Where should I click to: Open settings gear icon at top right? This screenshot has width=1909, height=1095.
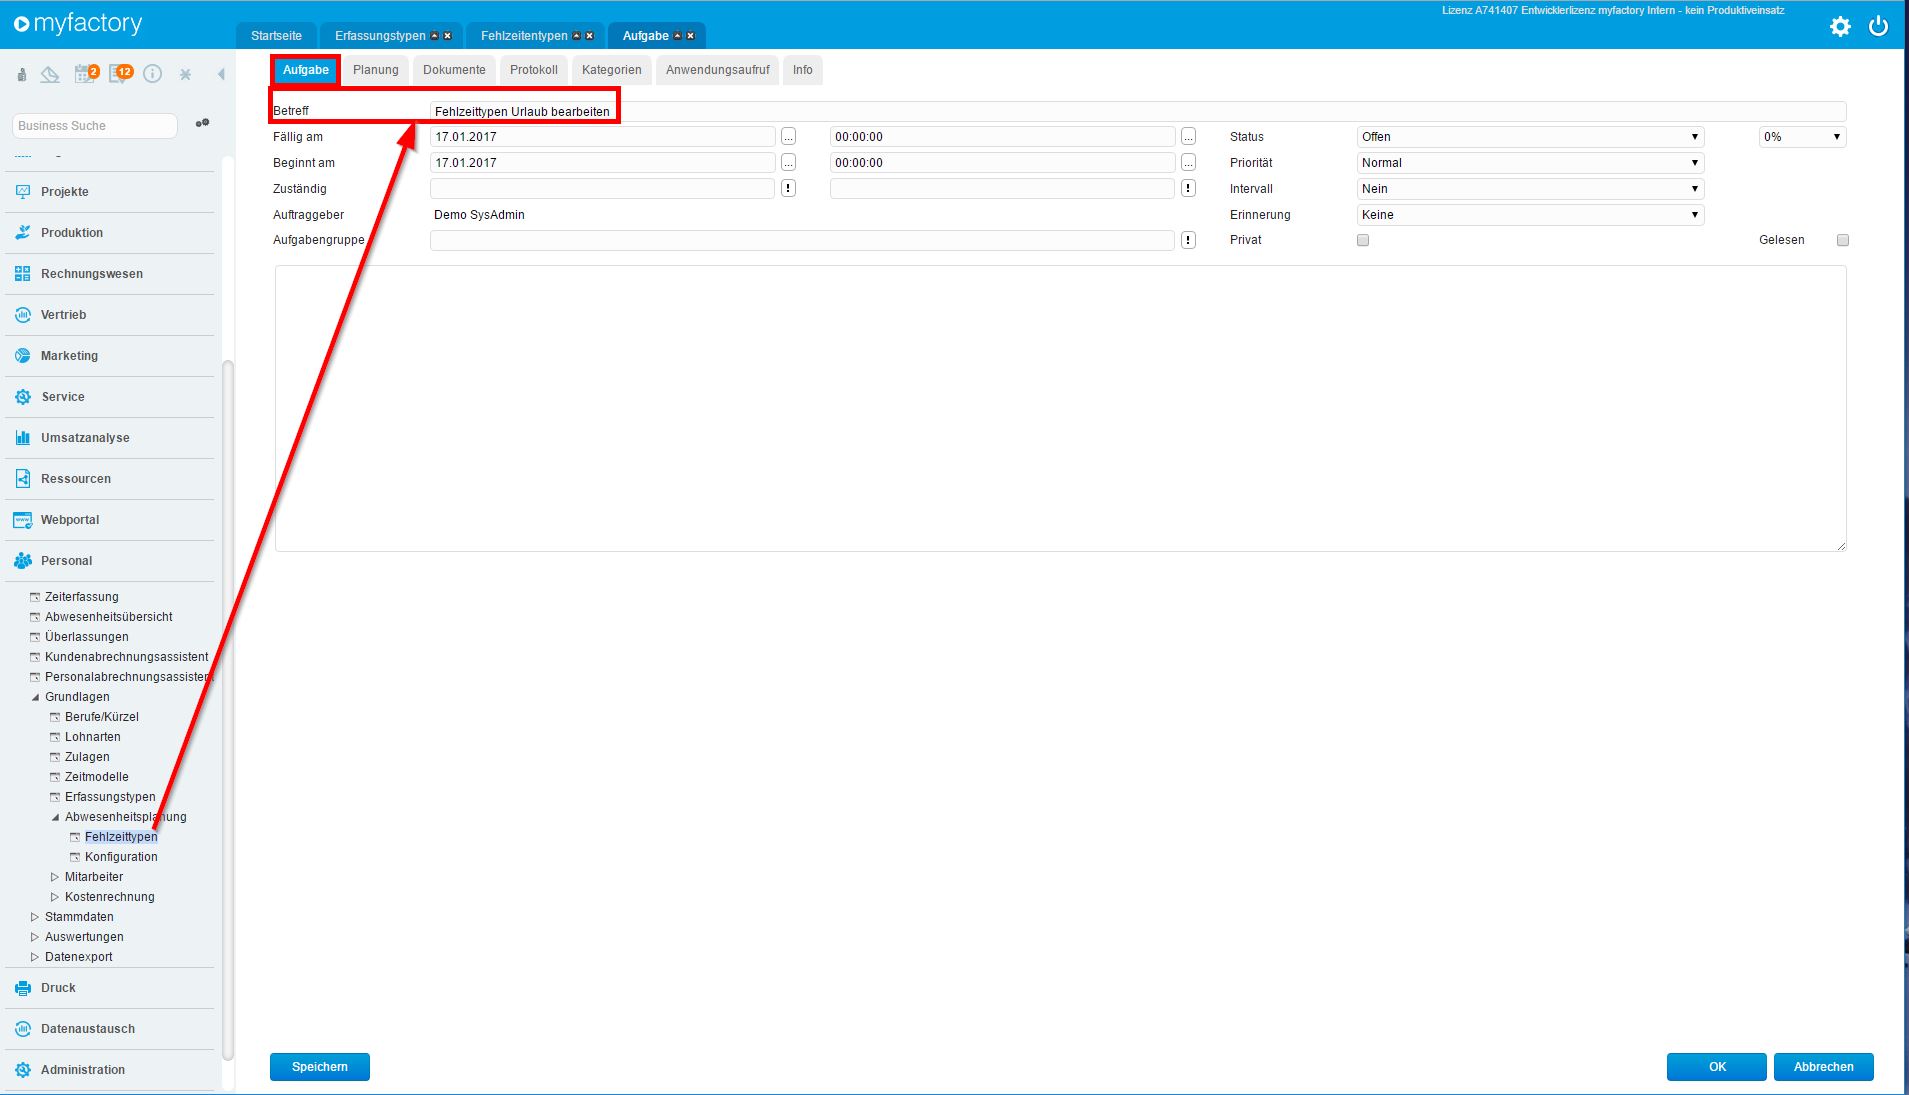pos(1840,27)
